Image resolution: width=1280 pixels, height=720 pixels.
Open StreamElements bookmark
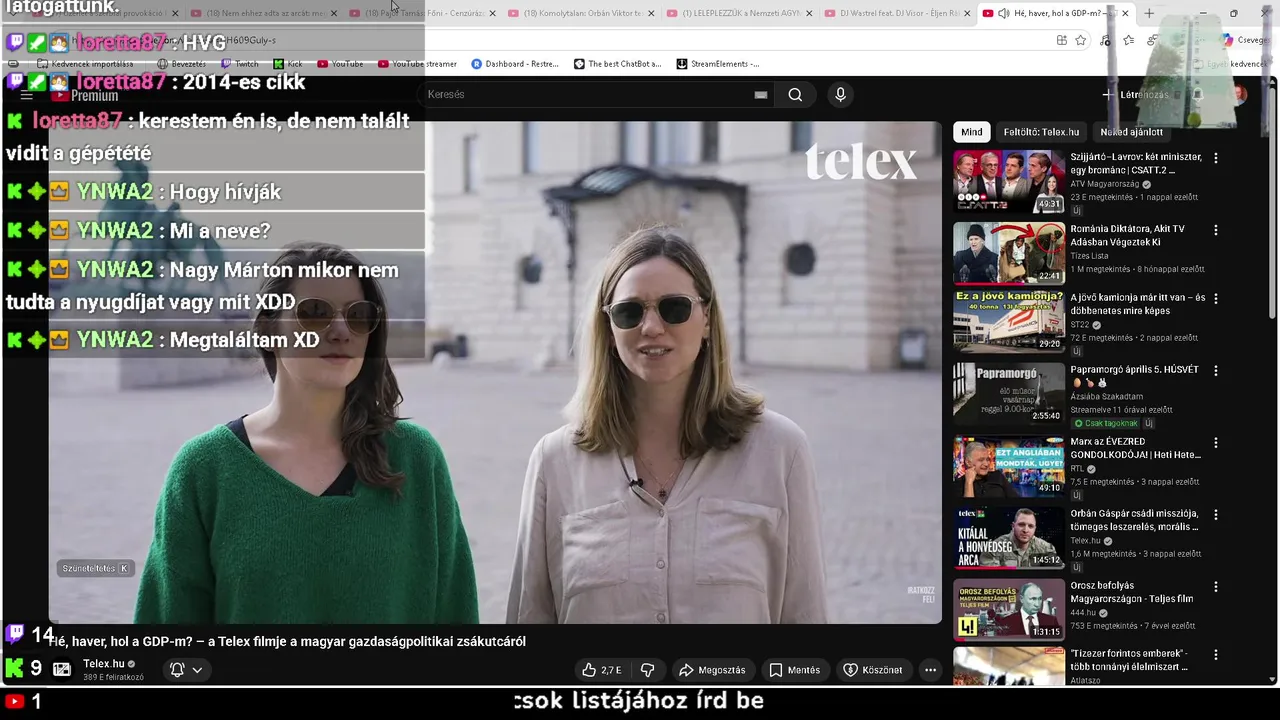(717, 64)
